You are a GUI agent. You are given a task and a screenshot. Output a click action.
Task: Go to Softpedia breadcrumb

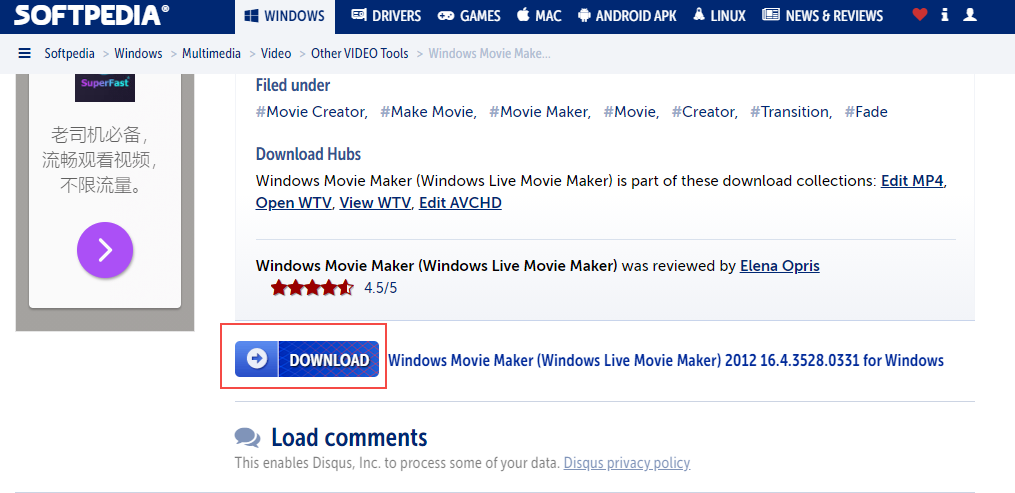(69, 54)
